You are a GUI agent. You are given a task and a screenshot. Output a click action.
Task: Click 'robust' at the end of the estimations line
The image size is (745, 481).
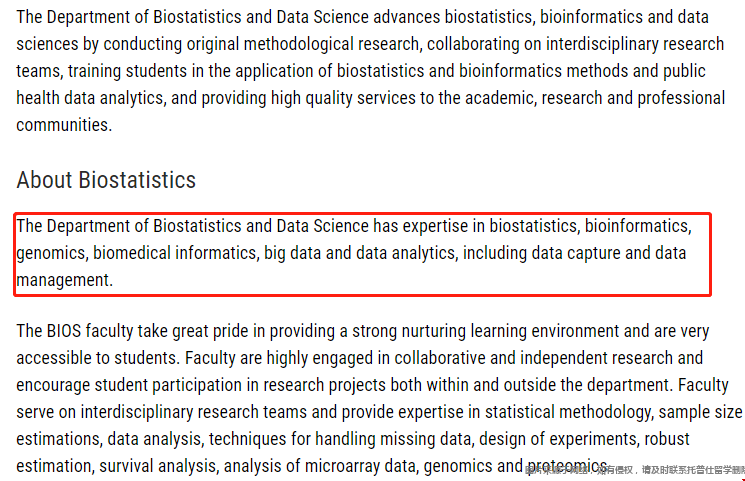pyautogui.click(x=667, y=439)
